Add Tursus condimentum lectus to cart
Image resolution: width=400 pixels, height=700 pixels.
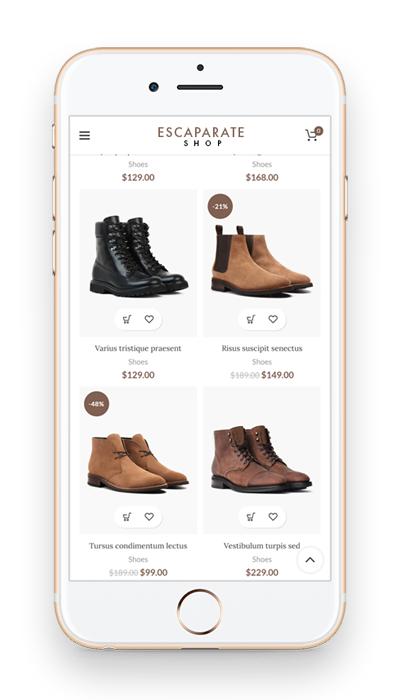[x=127, y=517]
